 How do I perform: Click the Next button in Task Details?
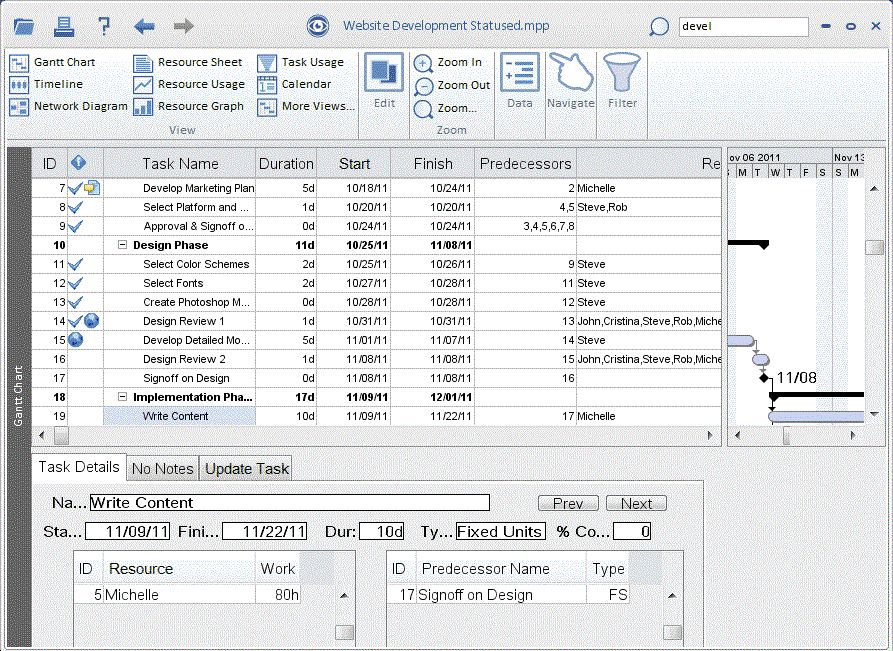click(636, 503)
